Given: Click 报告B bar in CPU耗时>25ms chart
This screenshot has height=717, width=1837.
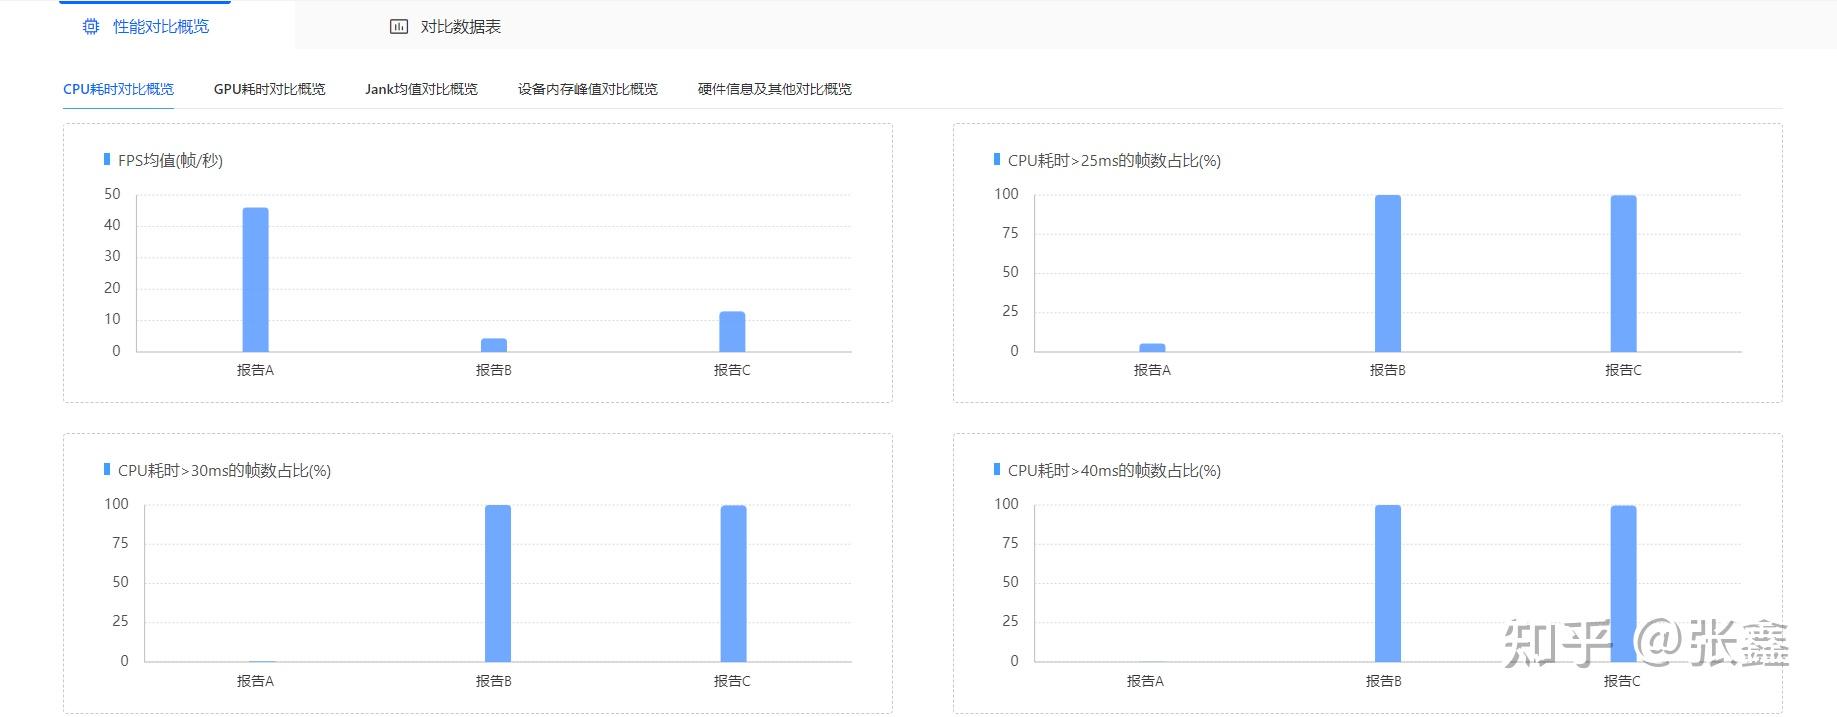Looking at the screenshot, I should pos(1388,273).
